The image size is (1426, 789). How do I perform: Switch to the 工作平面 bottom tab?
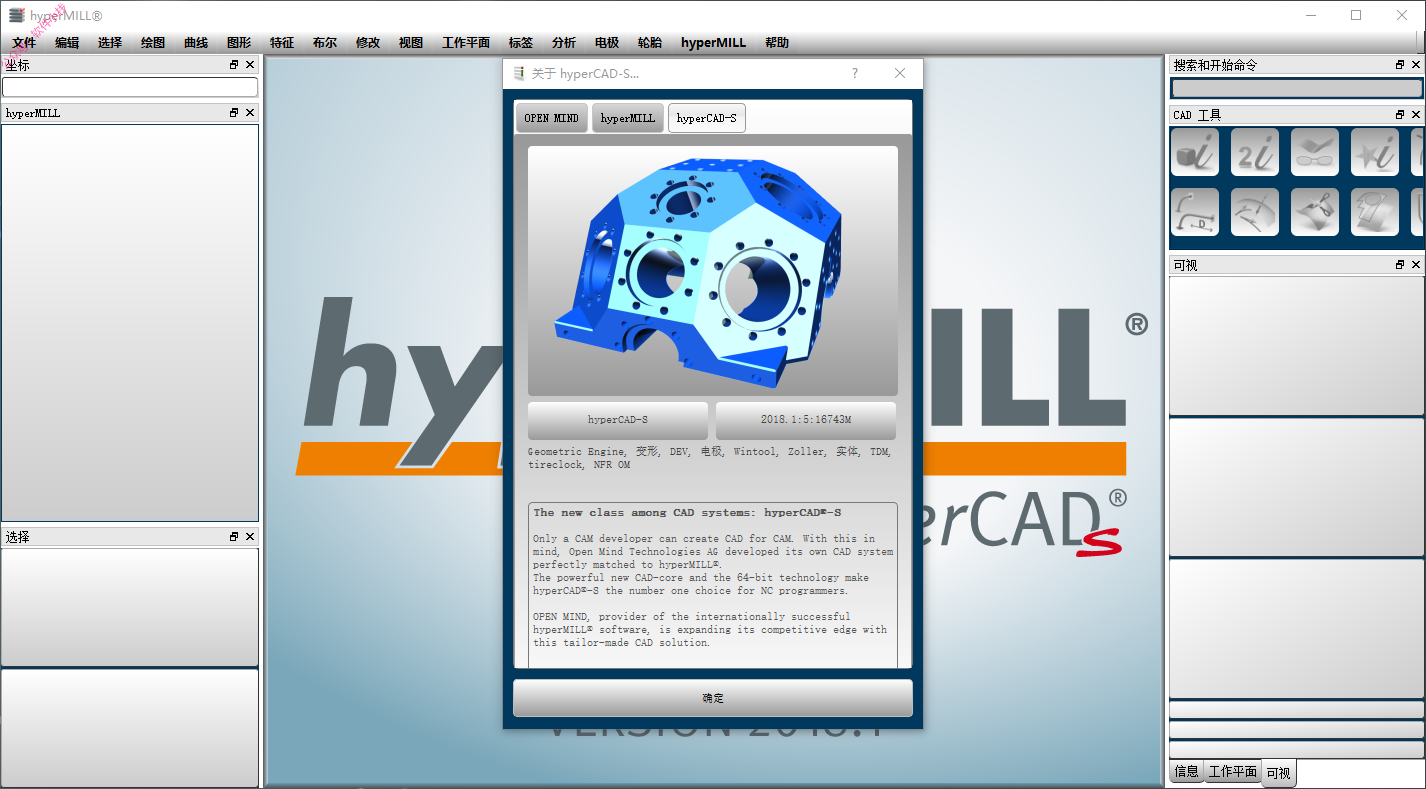[x=1233, y=772]
